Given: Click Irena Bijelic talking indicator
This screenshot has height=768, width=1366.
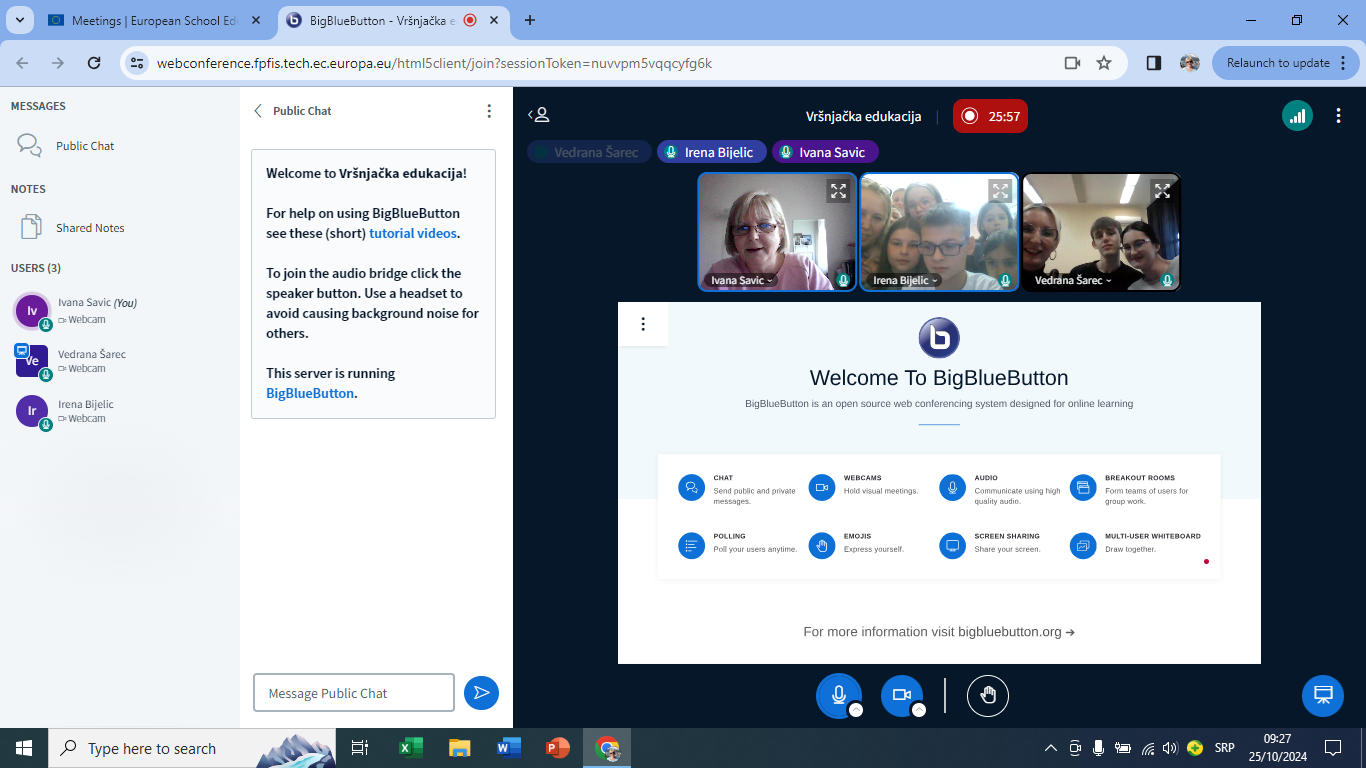Looking at the screenshot, I should 712,152.
